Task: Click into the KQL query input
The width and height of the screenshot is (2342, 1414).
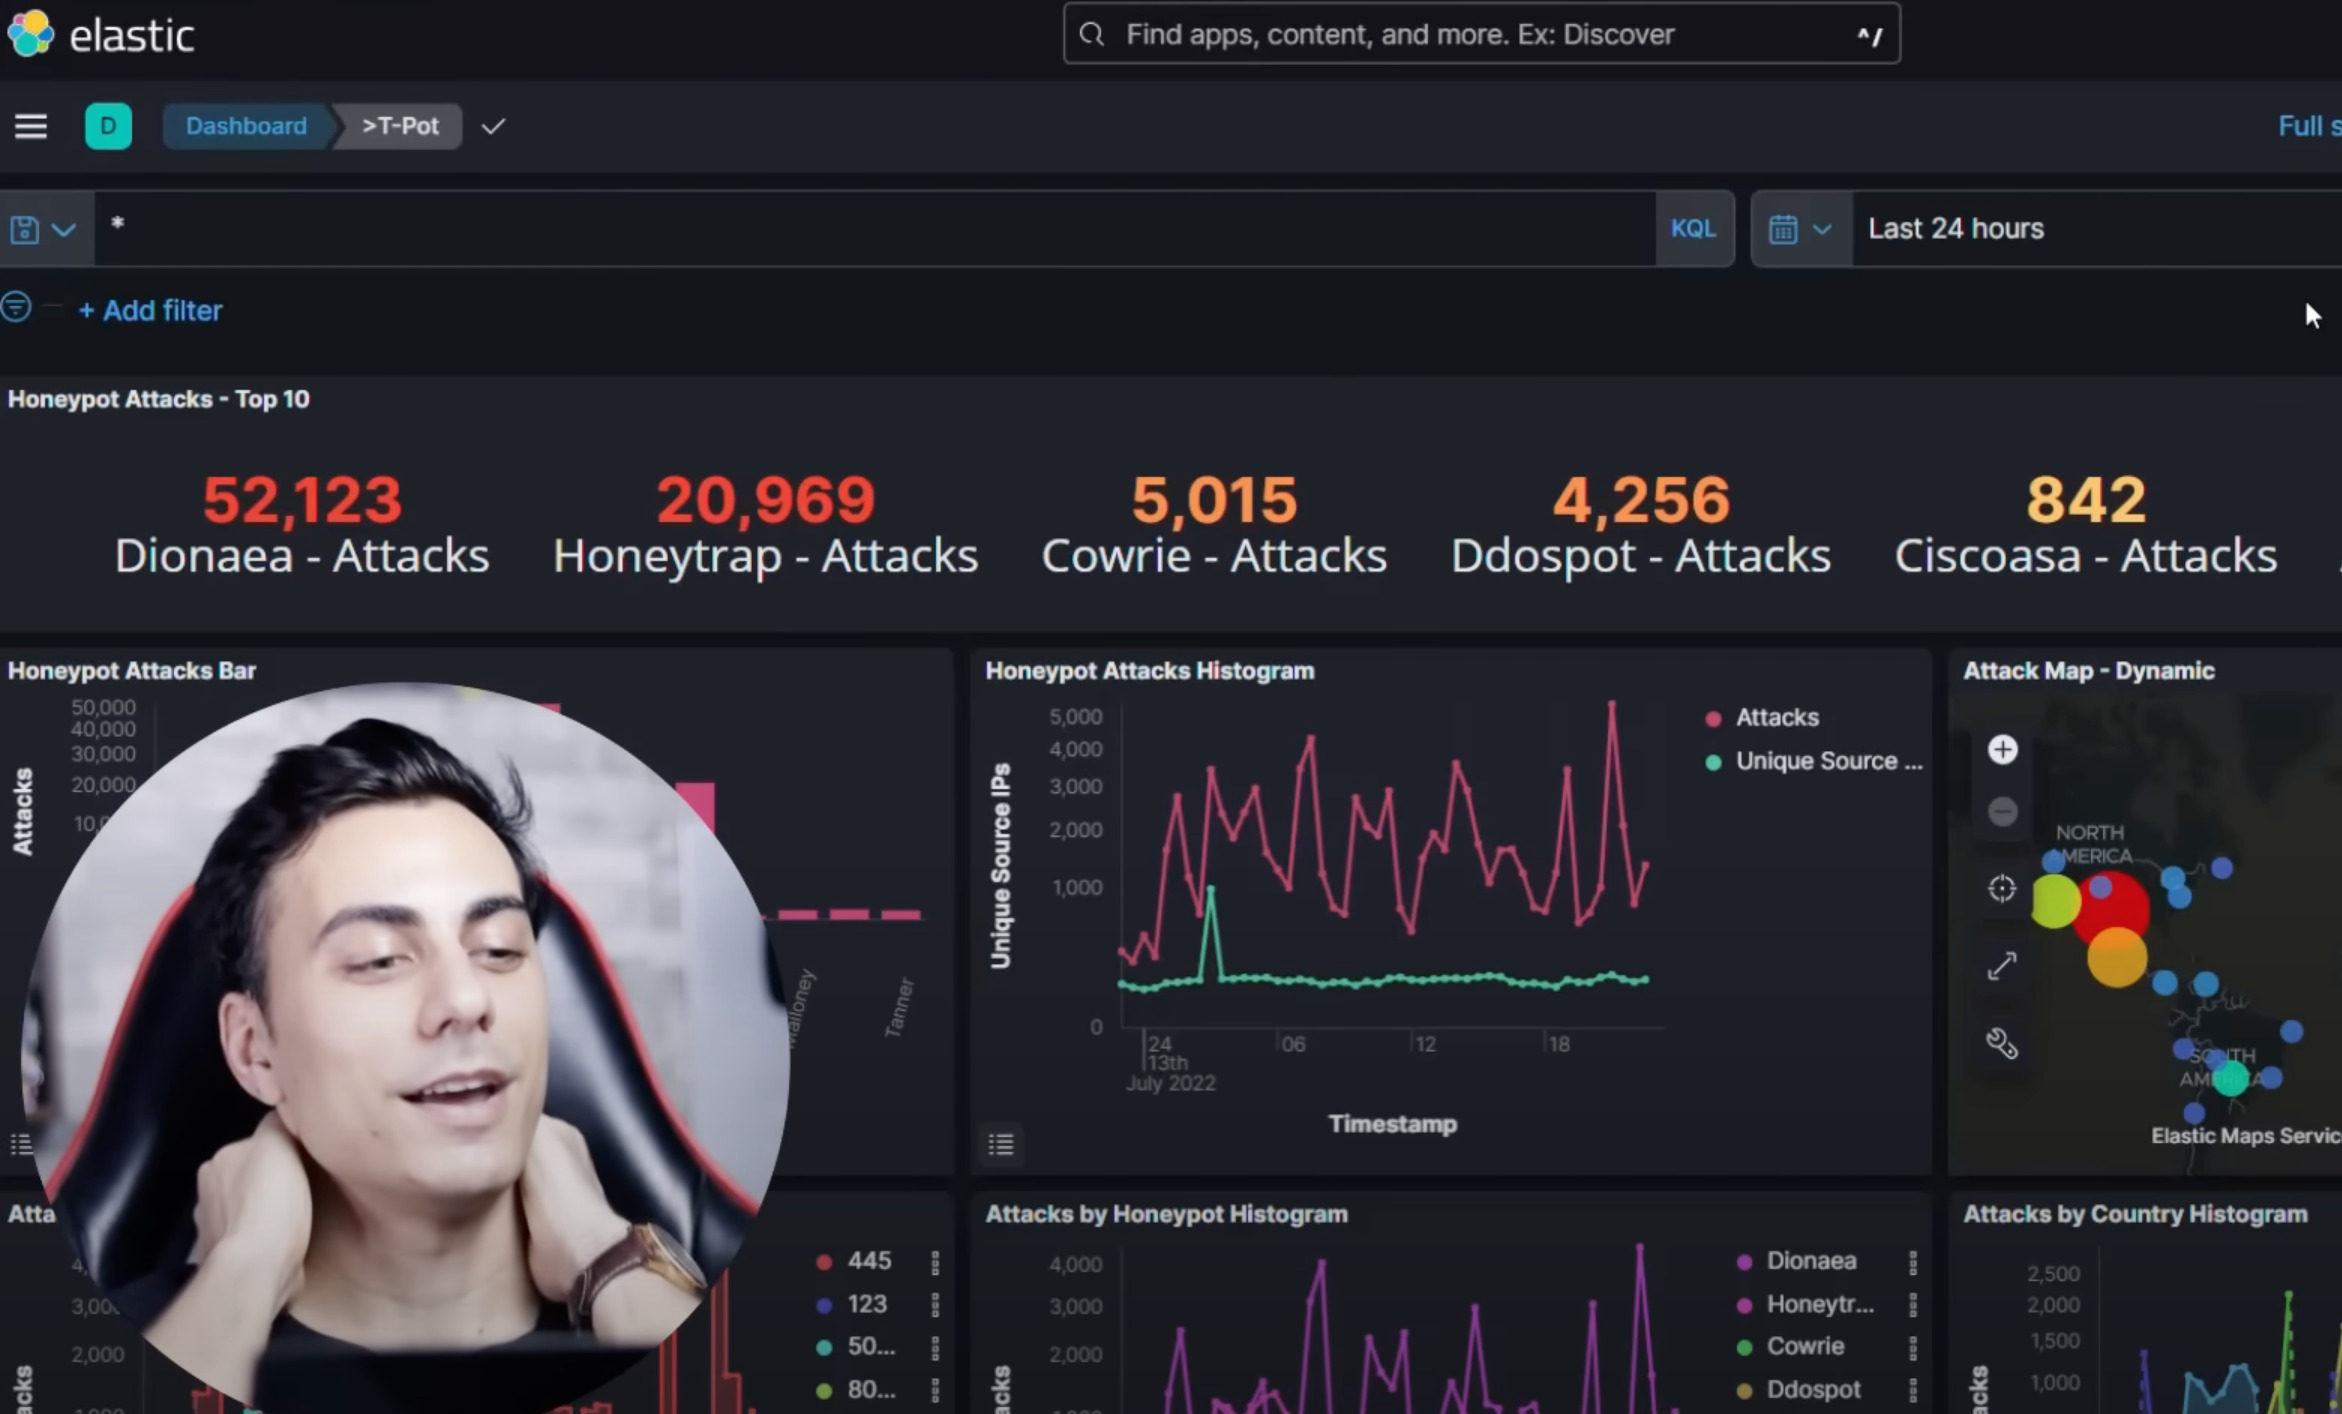Action: [875, 229]
